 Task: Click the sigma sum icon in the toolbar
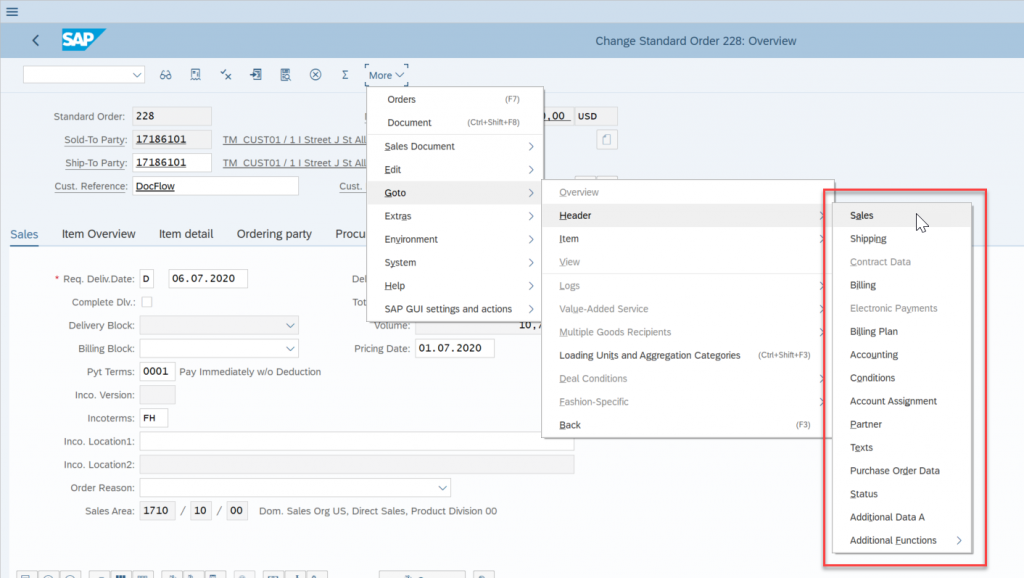click(x=345, y=75)
